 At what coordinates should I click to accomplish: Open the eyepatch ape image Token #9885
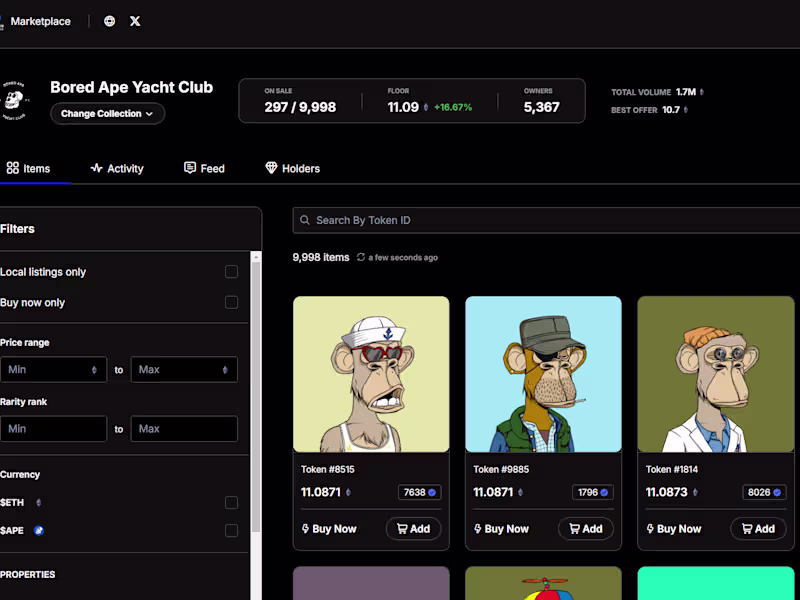(543, 374)
